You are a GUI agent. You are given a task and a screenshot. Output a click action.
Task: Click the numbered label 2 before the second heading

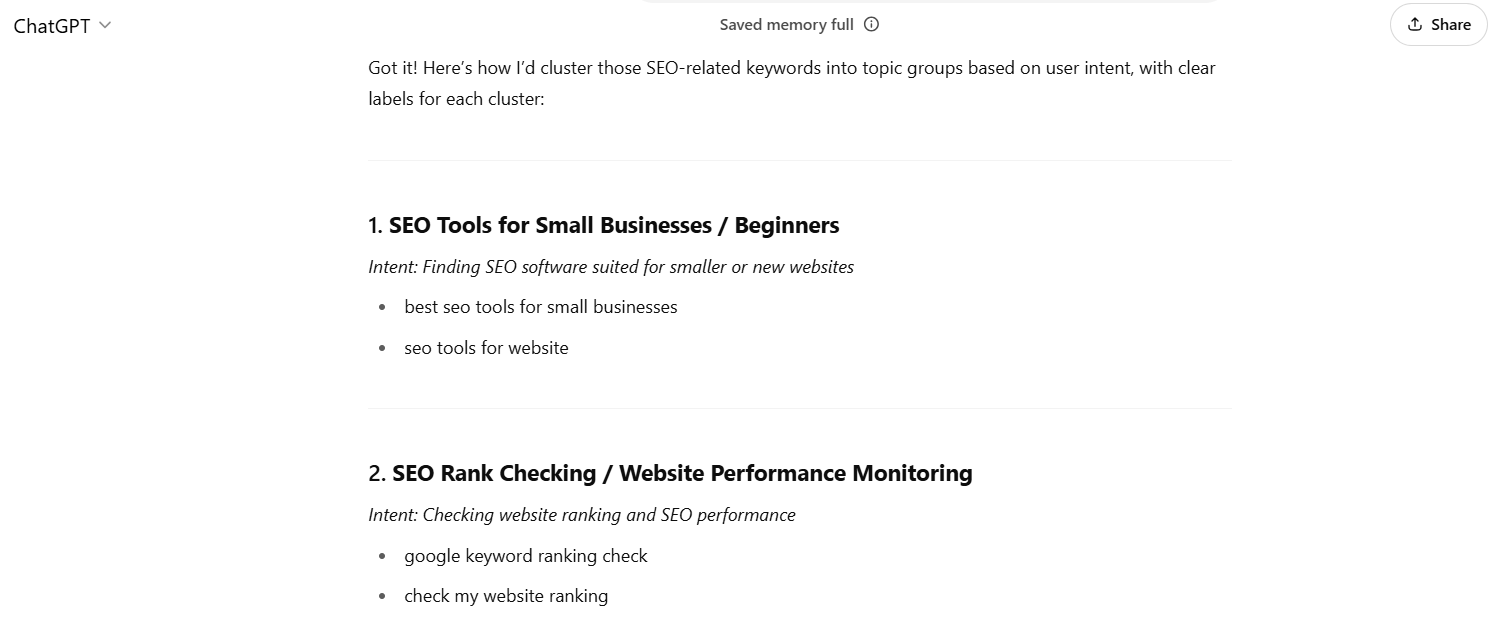point(375,473)
